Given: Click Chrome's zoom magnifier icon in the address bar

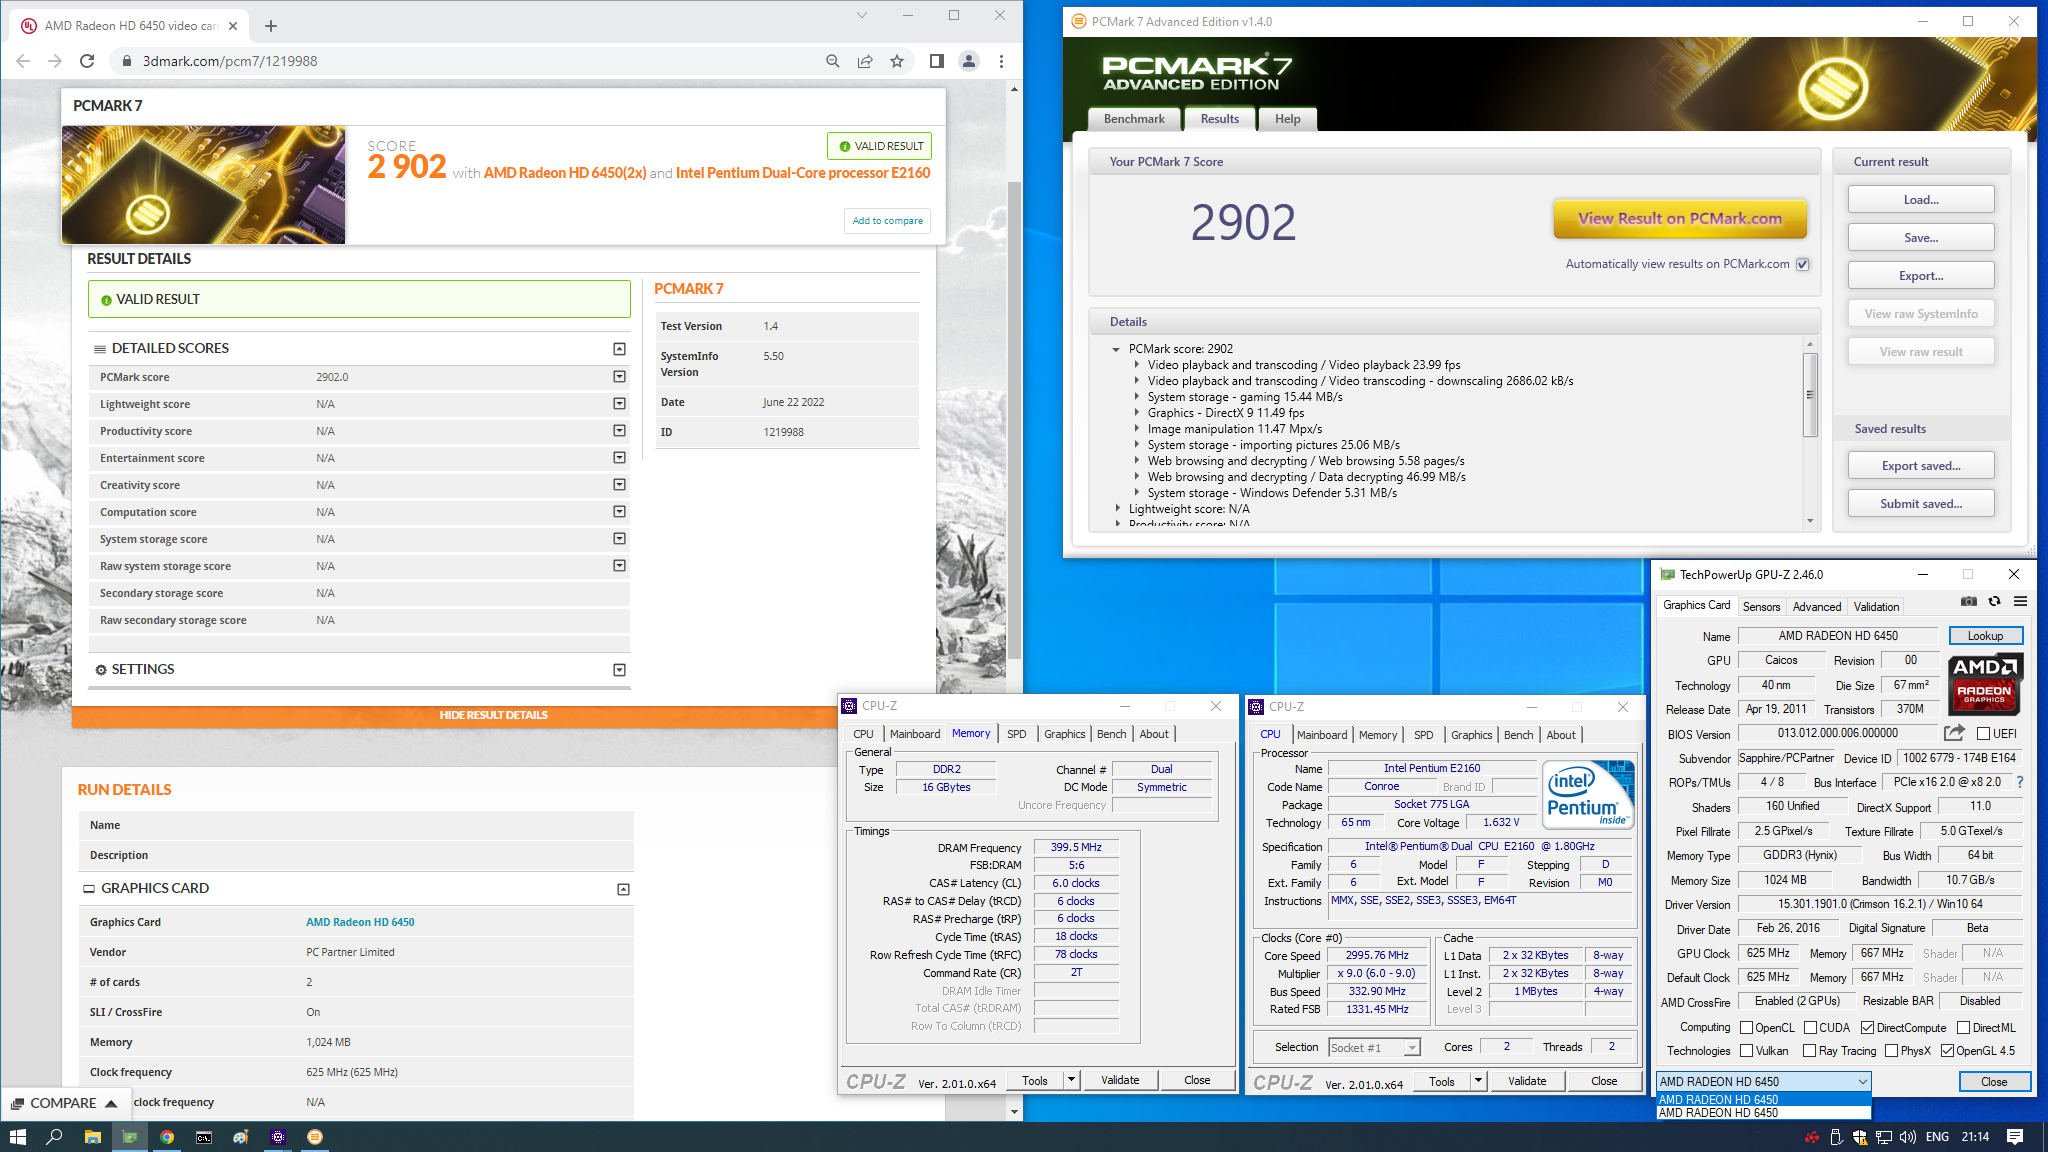Looking at the screenshot, I should [832, 61].
